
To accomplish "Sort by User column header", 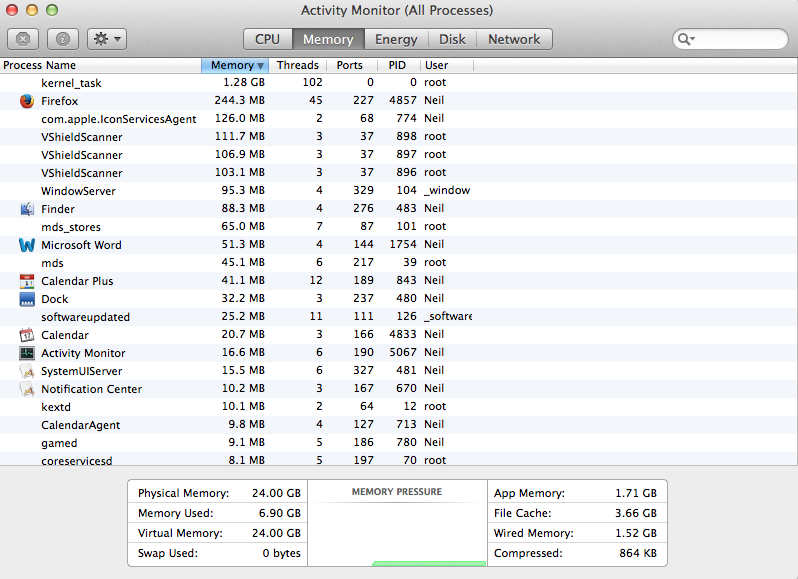I will [447, 65].
